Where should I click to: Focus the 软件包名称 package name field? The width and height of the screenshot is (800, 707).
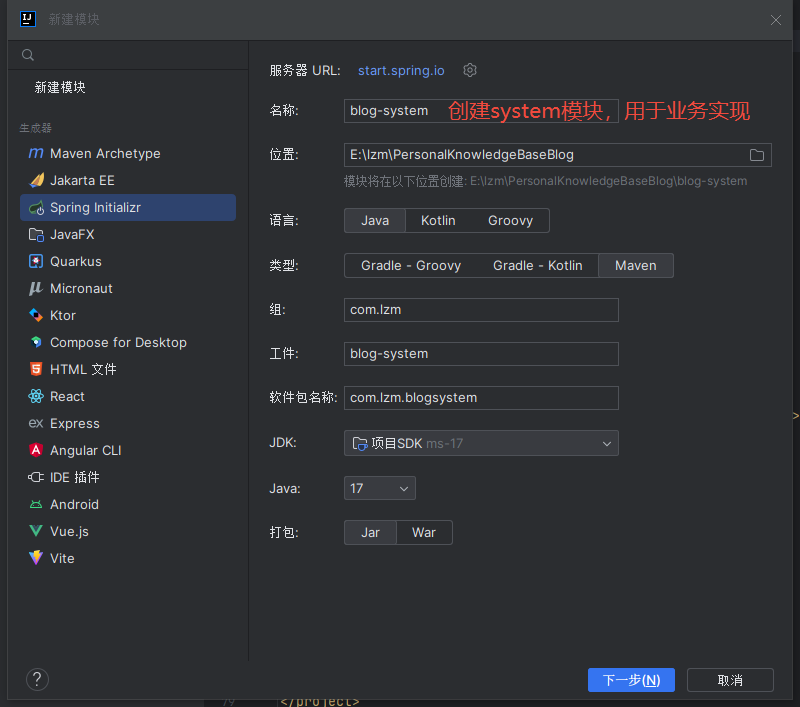[x=481, y=398]
